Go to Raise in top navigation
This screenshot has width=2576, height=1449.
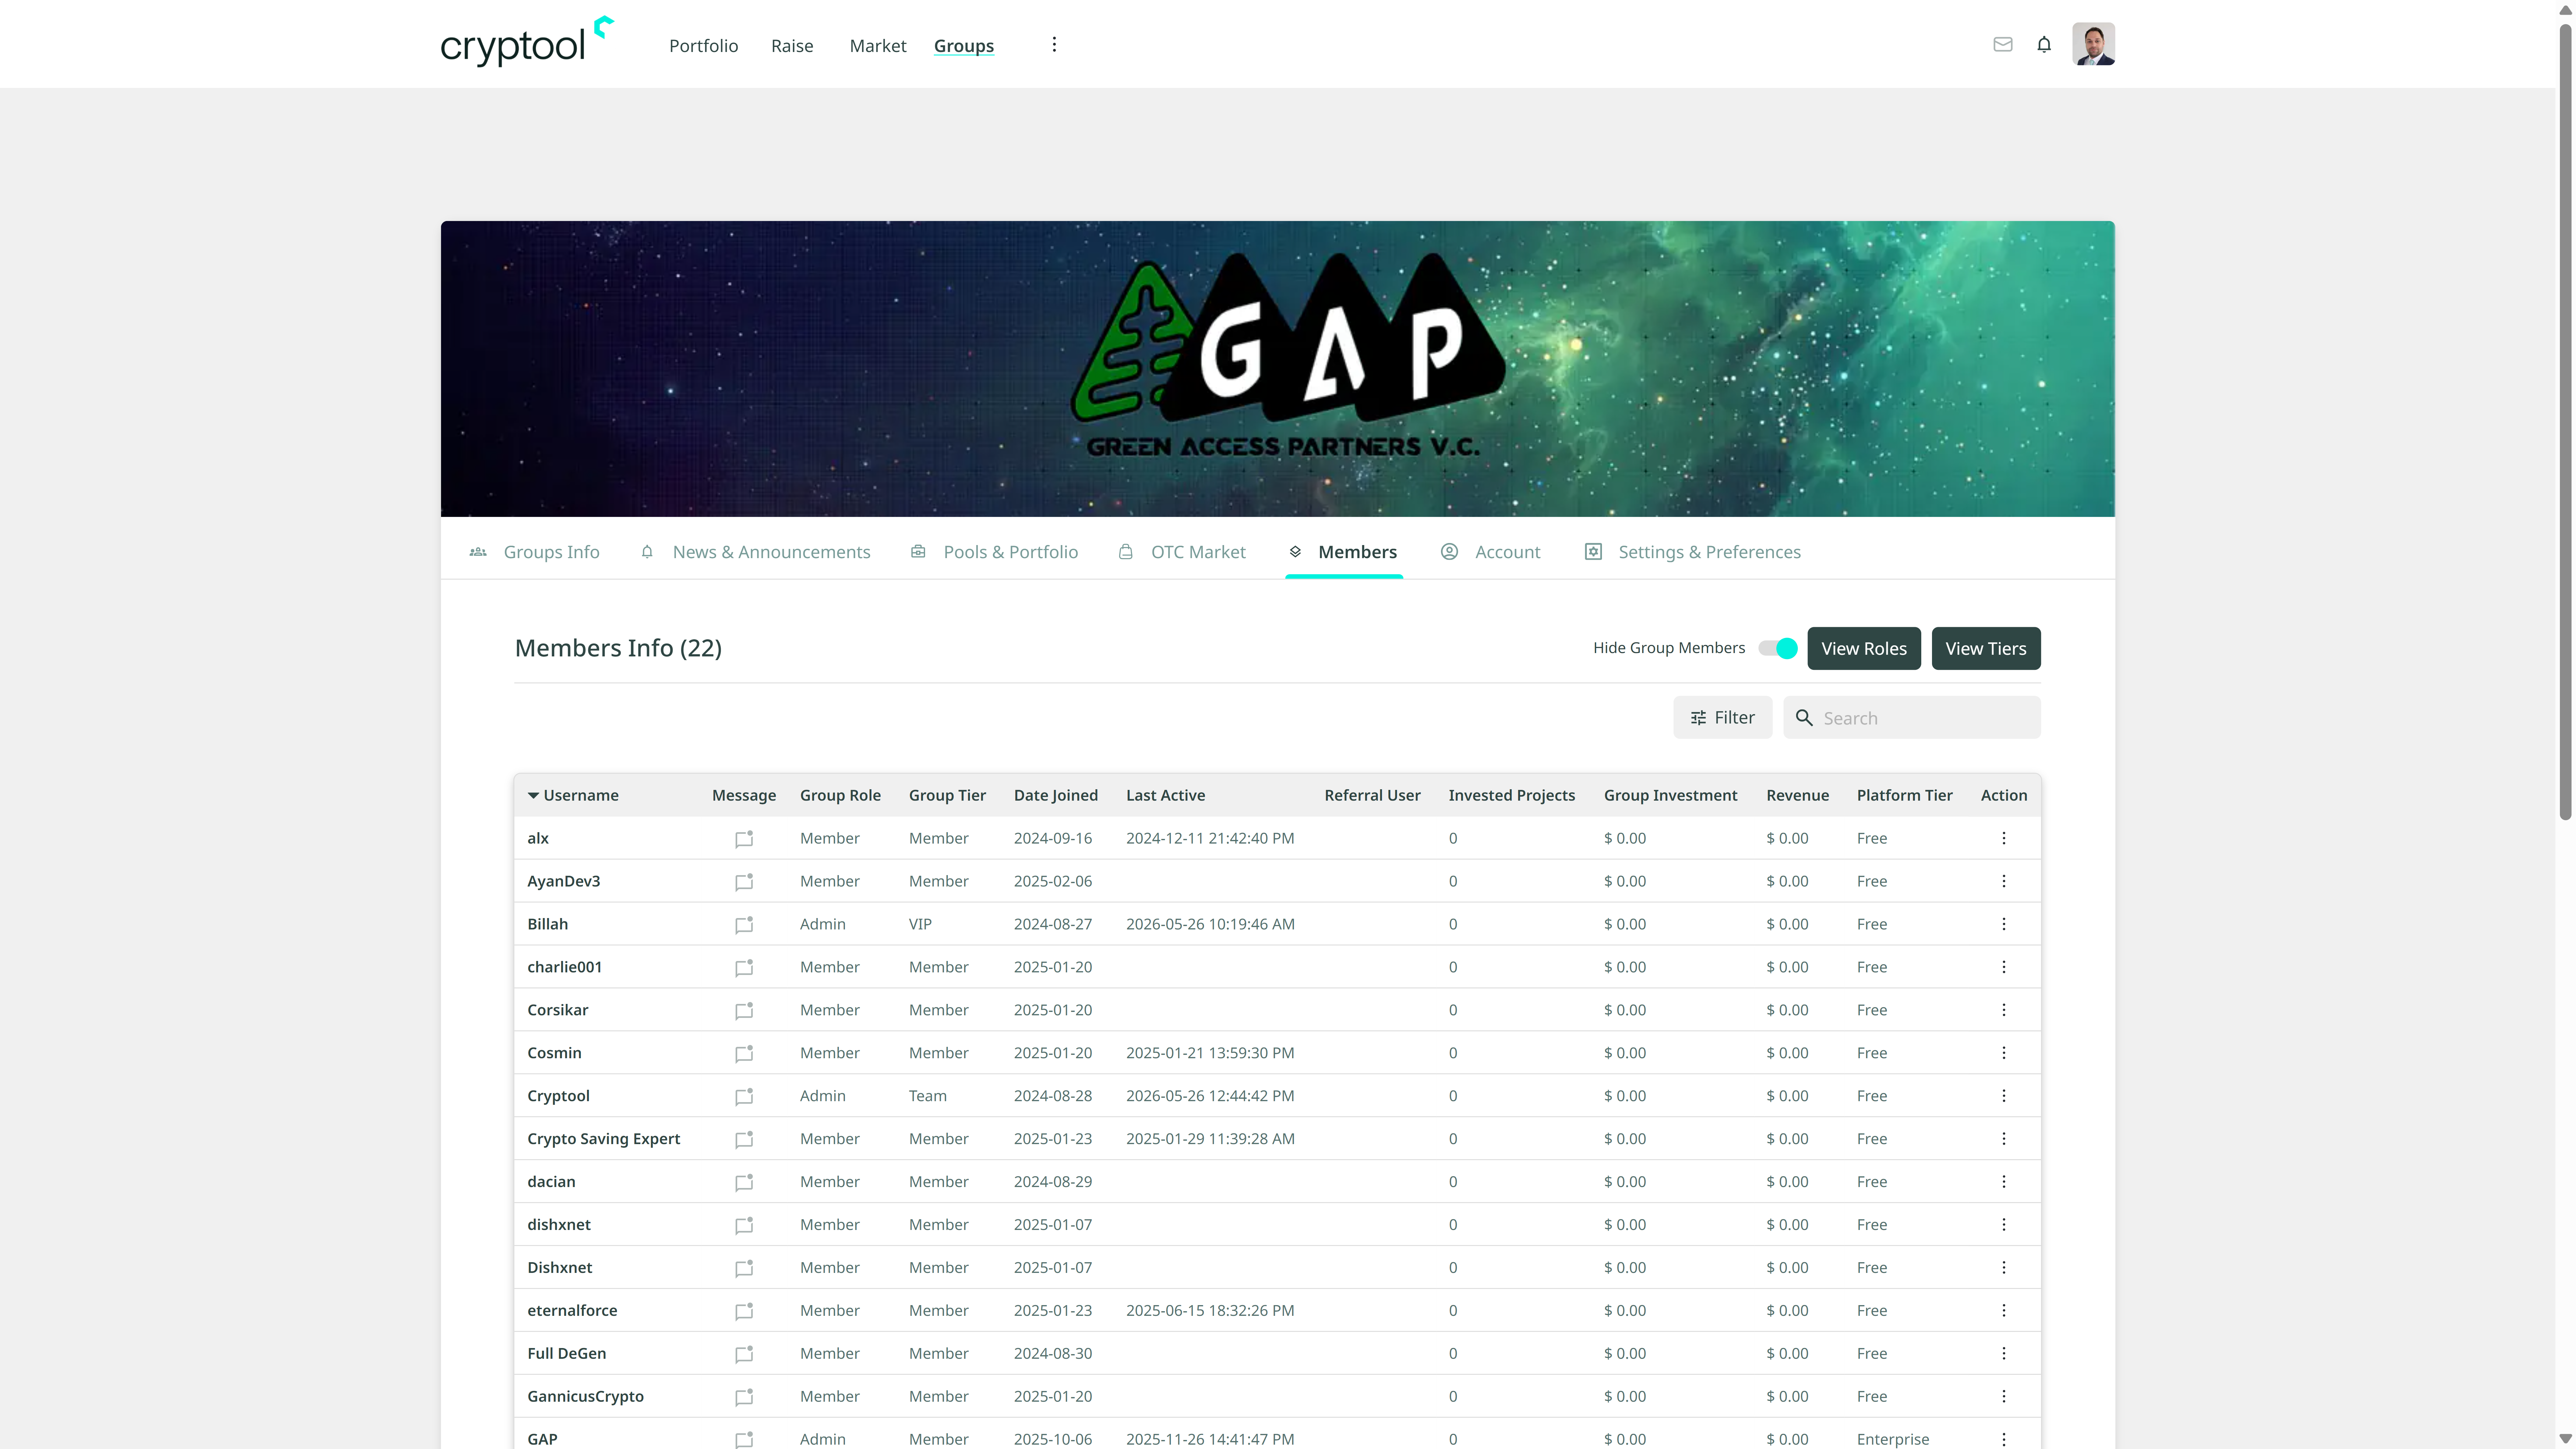tap(792, 46)
